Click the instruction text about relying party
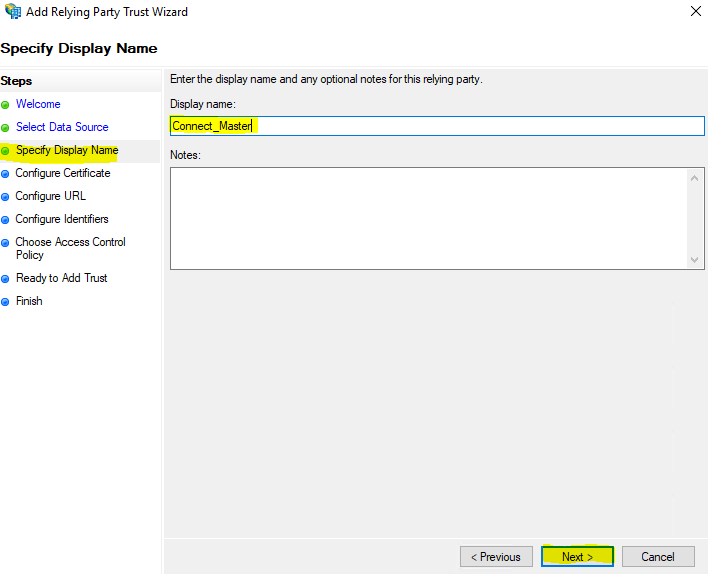 [x=326, y=79]
